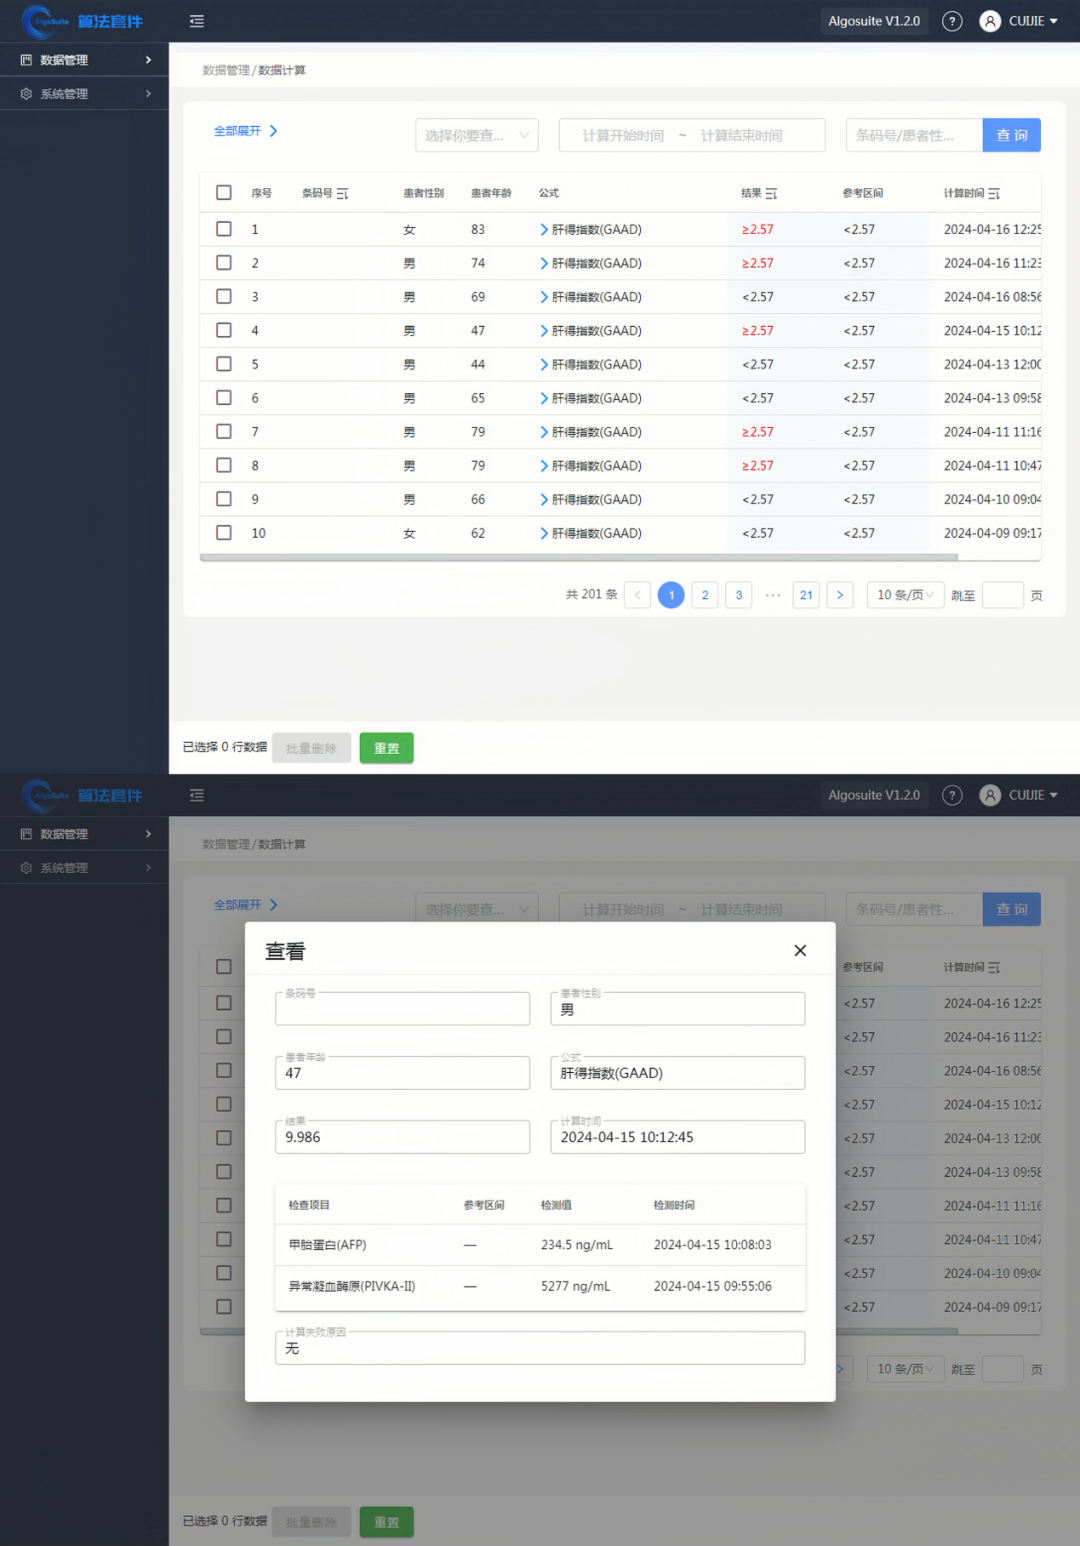
Task: Click 计算开始时间 date field in top screenshot
Action: [623, 135]
